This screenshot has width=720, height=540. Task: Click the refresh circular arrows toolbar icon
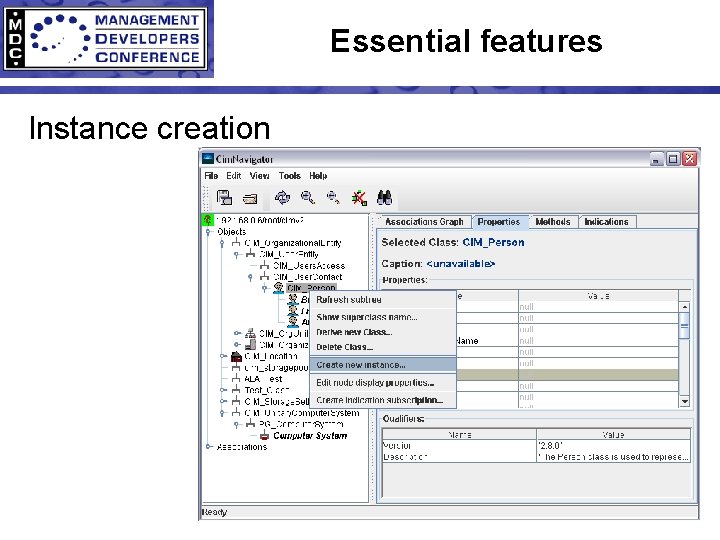(x=282, y=197)
